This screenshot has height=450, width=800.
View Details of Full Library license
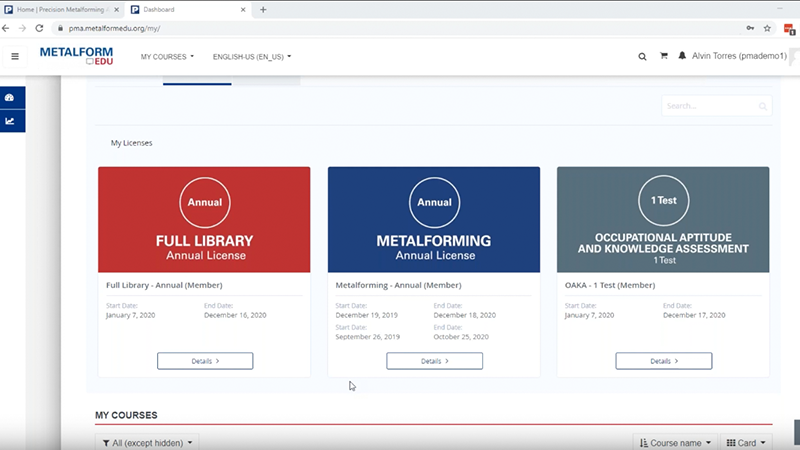[205, 361]
